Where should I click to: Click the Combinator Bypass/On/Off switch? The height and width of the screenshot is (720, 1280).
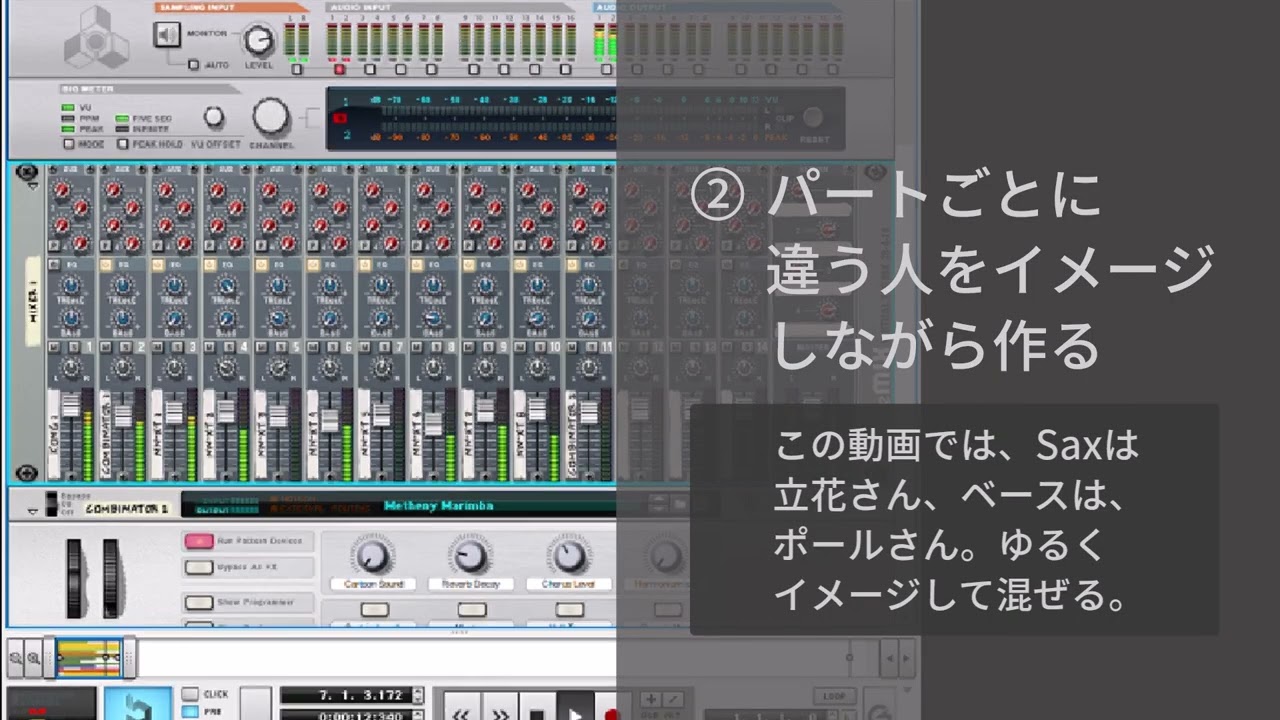(51, 502)
